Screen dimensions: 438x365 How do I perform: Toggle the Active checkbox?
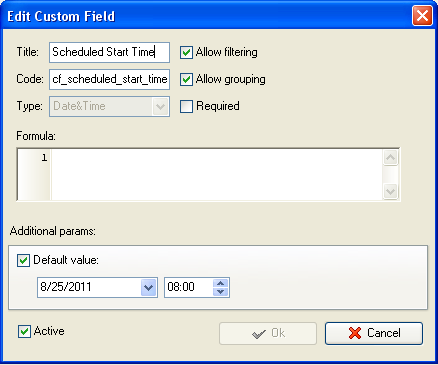pos(24,331)
